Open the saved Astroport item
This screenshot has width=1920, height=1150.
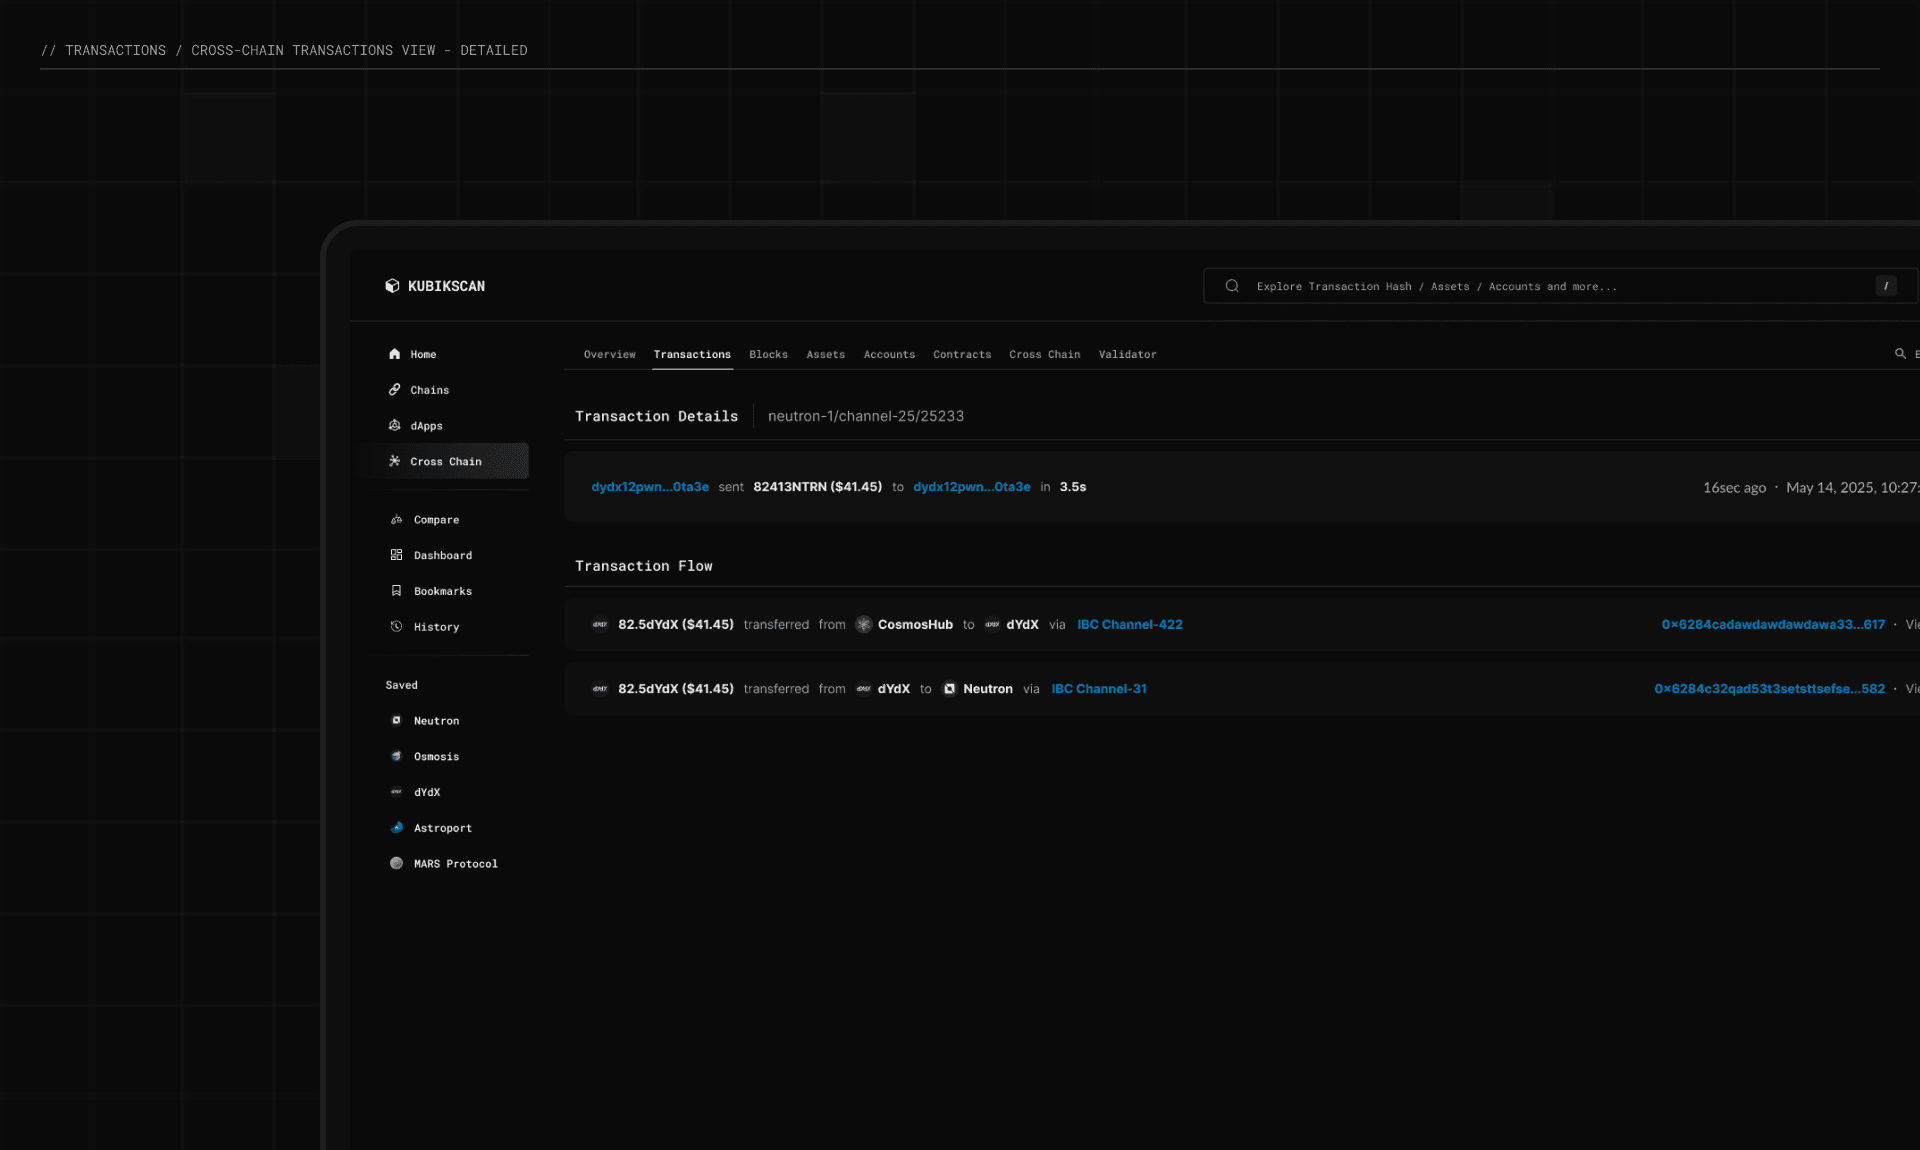pos(442,828)
